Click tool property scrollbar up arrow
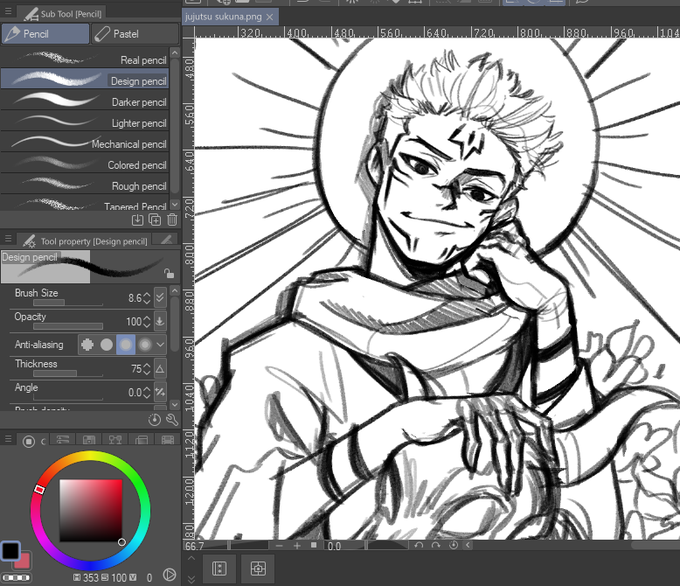Screen dimensions: 680x586 (x=175, y=290)
